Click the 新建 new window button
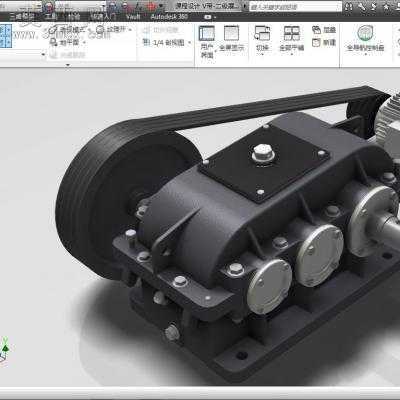The height and width of the screenshot is (400, 400). point(324,43)
